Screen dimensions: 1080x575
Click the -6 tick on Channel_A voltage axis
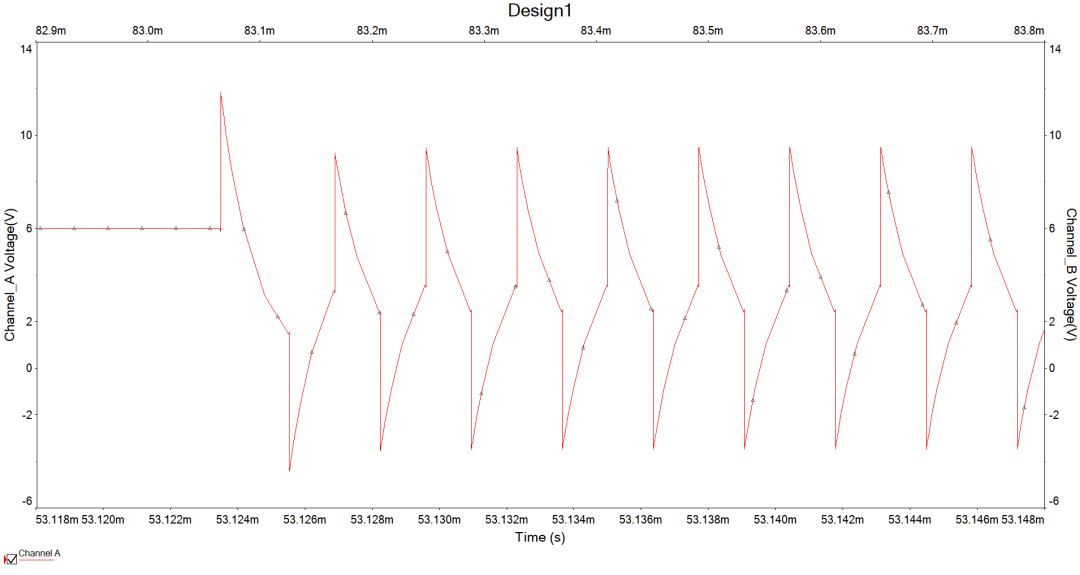click(x=25, y=501)
